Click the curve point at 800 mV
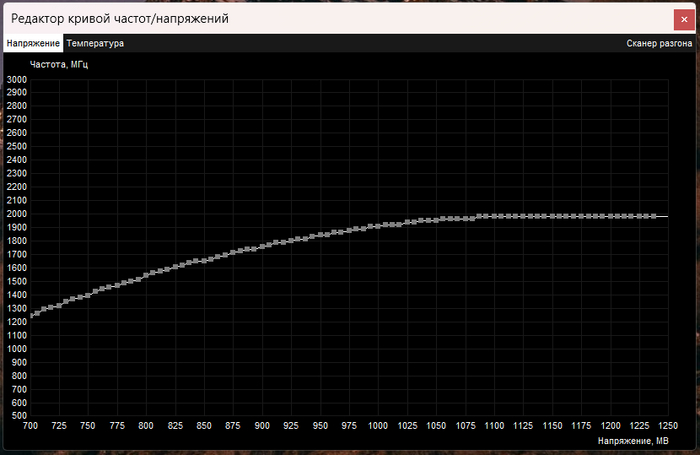Image resolution: width=700 pixels, height=455 pixels. pyautogui.click(x=147, y=274)
